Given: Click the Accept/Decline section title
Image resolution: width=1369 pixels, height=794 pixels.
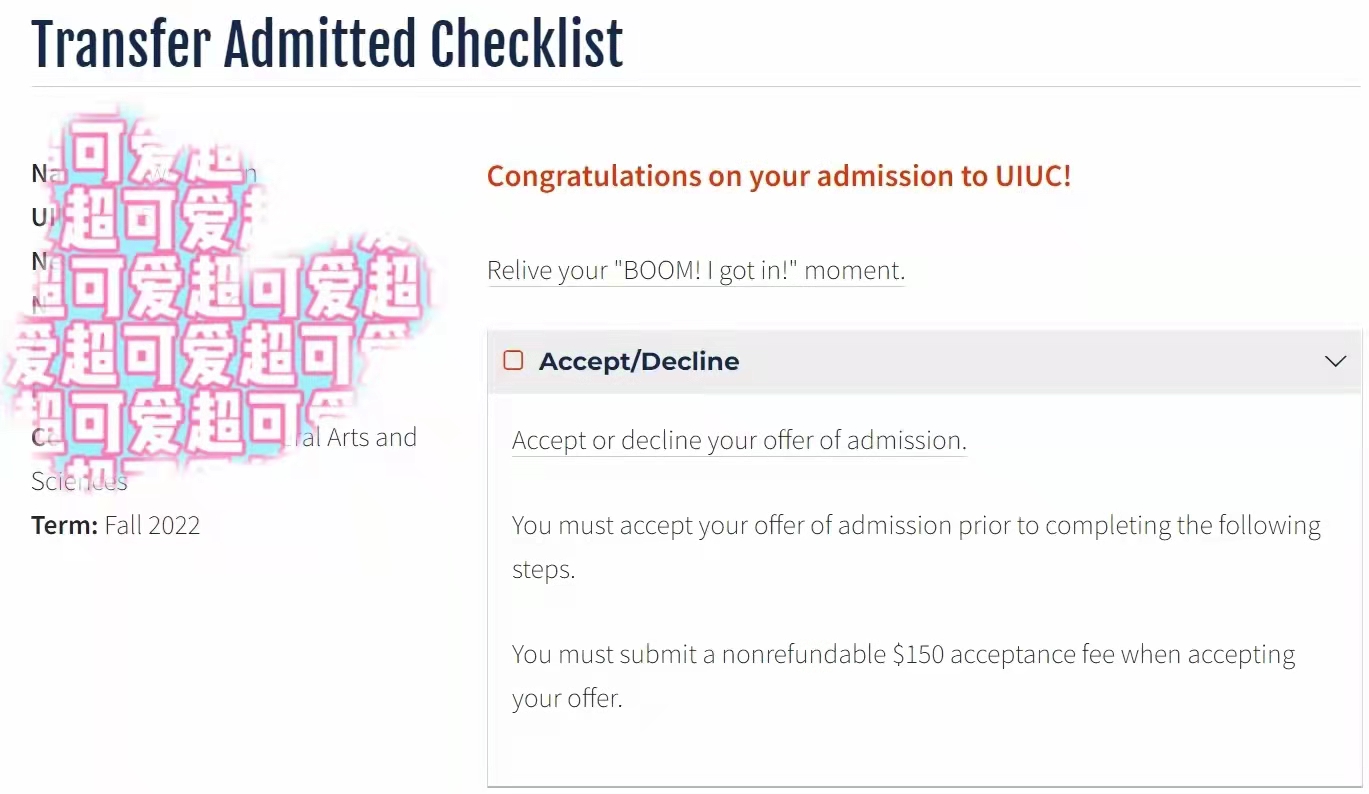Looking at the screenshot, I should coord(639,361).
